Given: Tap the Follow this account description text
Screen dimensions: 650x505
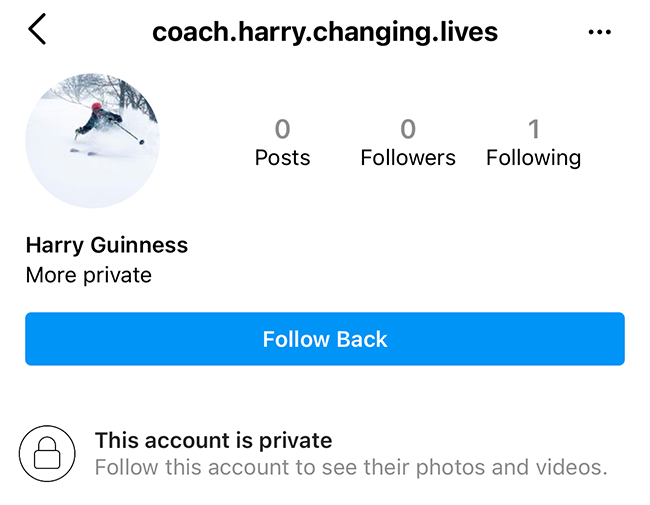Looking at the screenshot, I should click(x=350, y=467).
